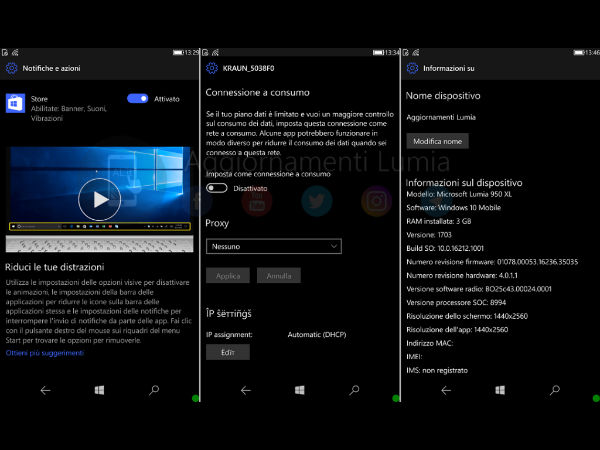Tap the search icon on the left phone
Viewport: 600px width, 450px height.
click(154, 389)
